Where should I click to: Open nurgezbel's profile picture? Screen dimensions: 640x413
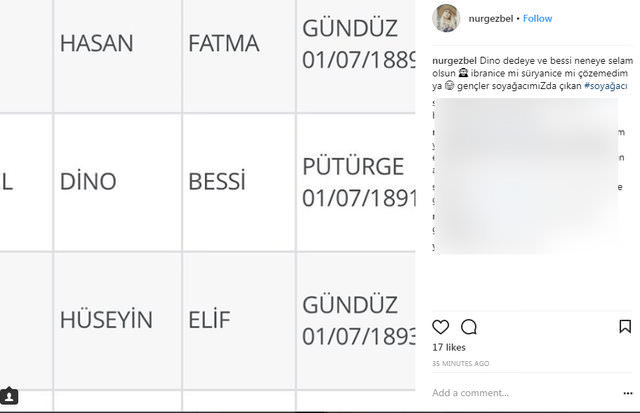coord(446,18)
